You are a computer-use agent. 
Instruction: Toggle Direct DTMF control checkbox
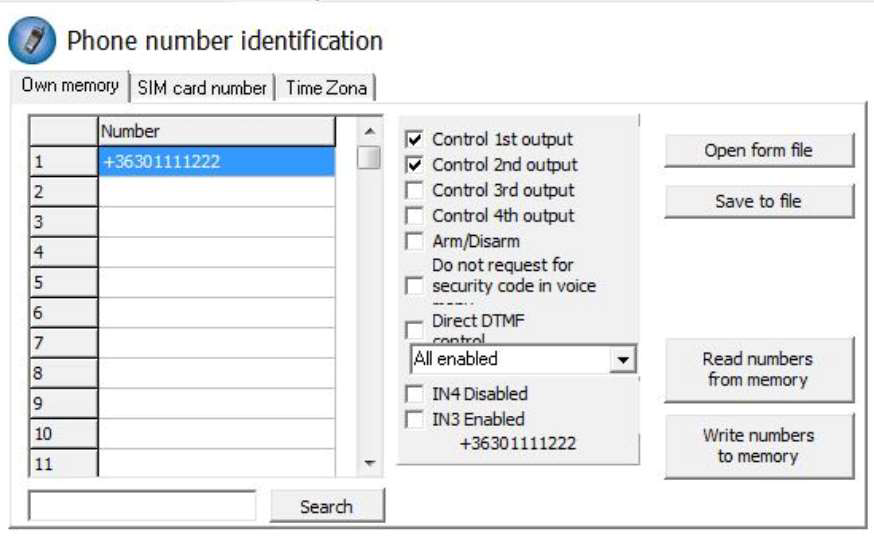[414, 329]
